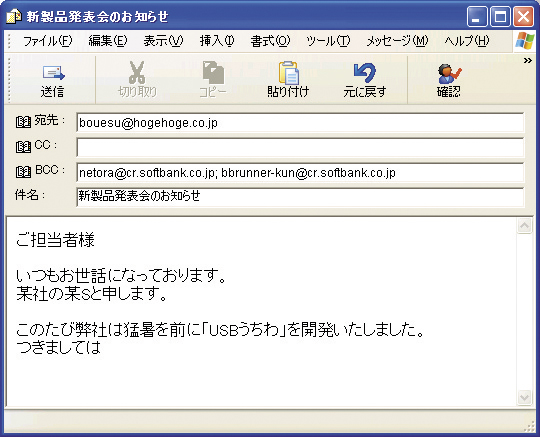Click the 切り取り scissors icon
The image size is (540, 437).
137,72
